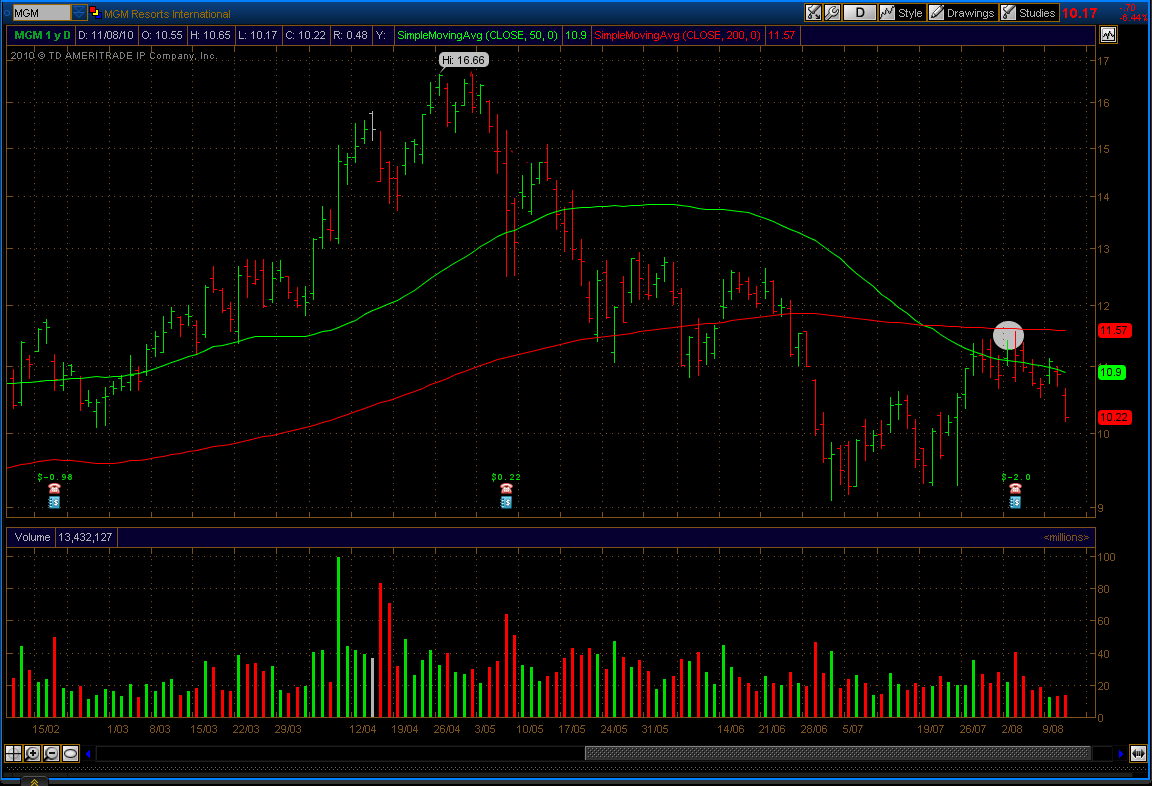Click the MGM 1 y D chart label
The height and width of the screenshot is (786, 1152).
pos(43,35)
